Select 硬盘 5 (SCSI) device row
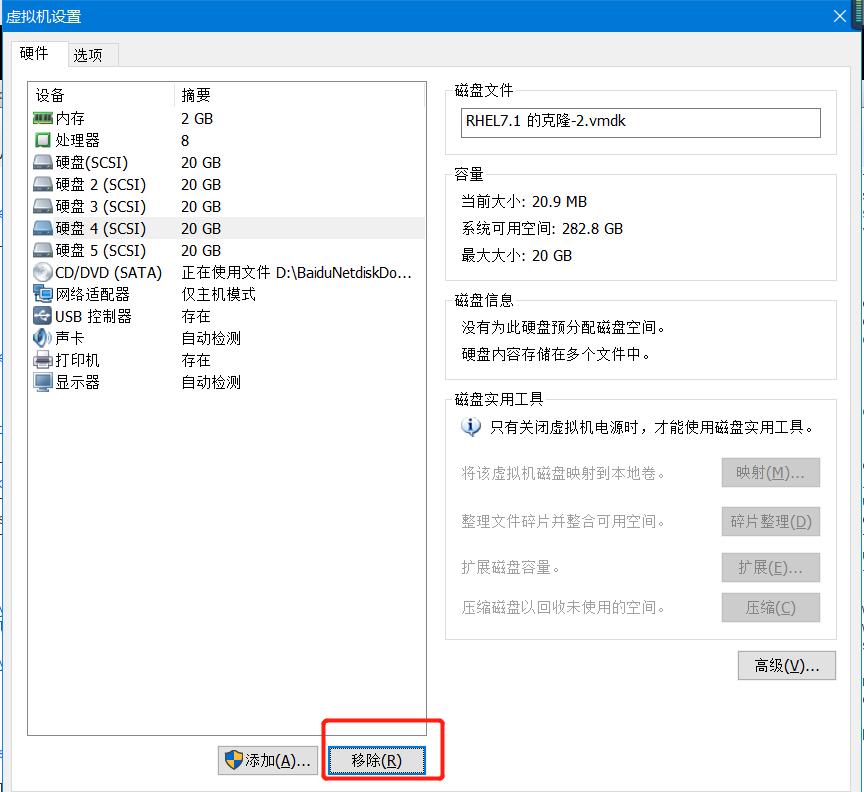Image resolution: width=864 pixels, height=792 pixels. (x=100, y=250)
